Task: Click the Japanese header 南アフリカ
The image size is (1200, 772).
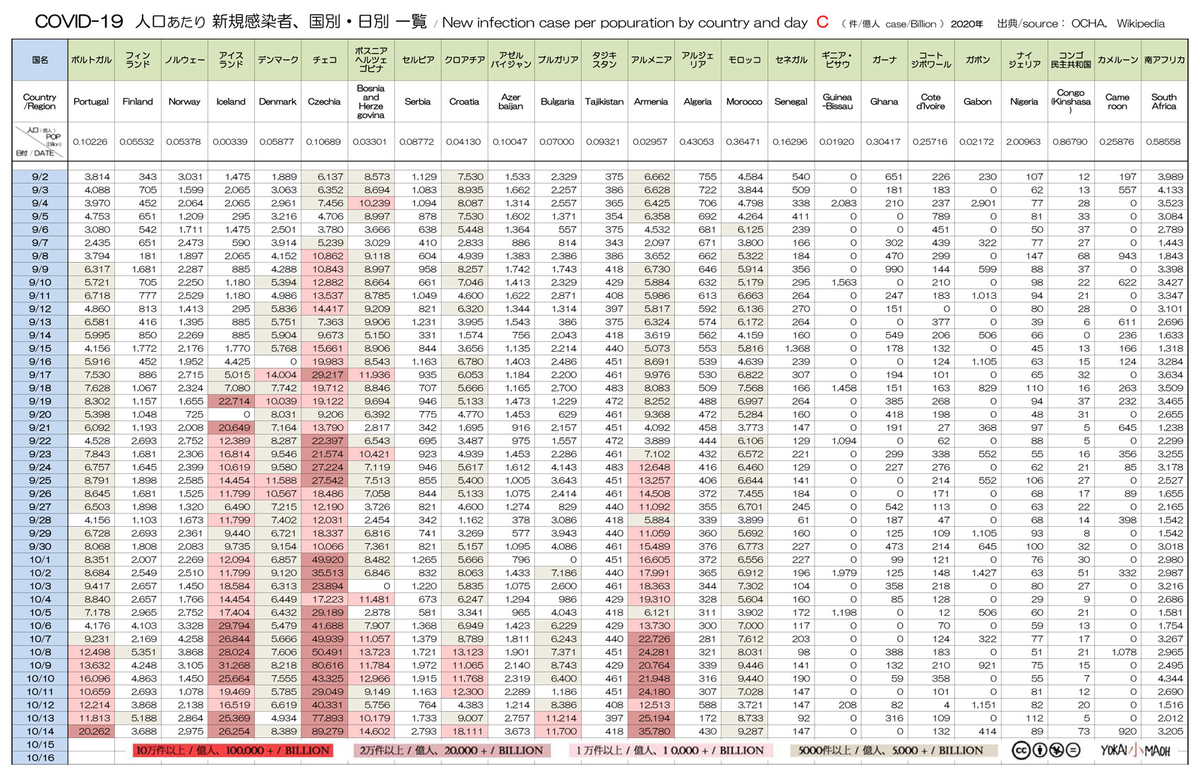Action: click(x=1163, y=60)
